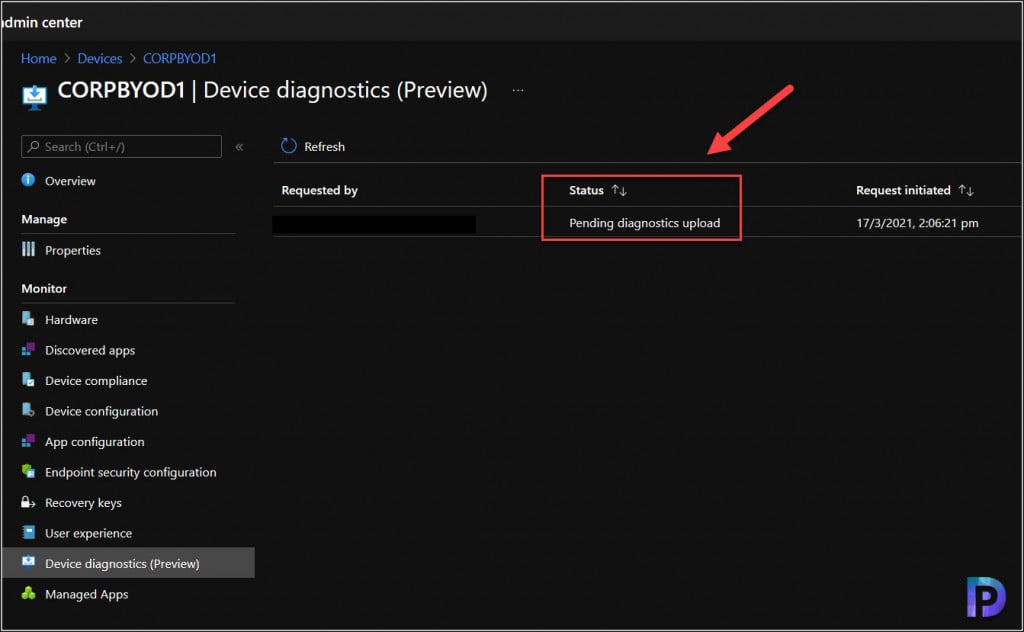Click the Home breadcrumb link
This screenshot has width=1024, height=632.
tap(39, 58)
